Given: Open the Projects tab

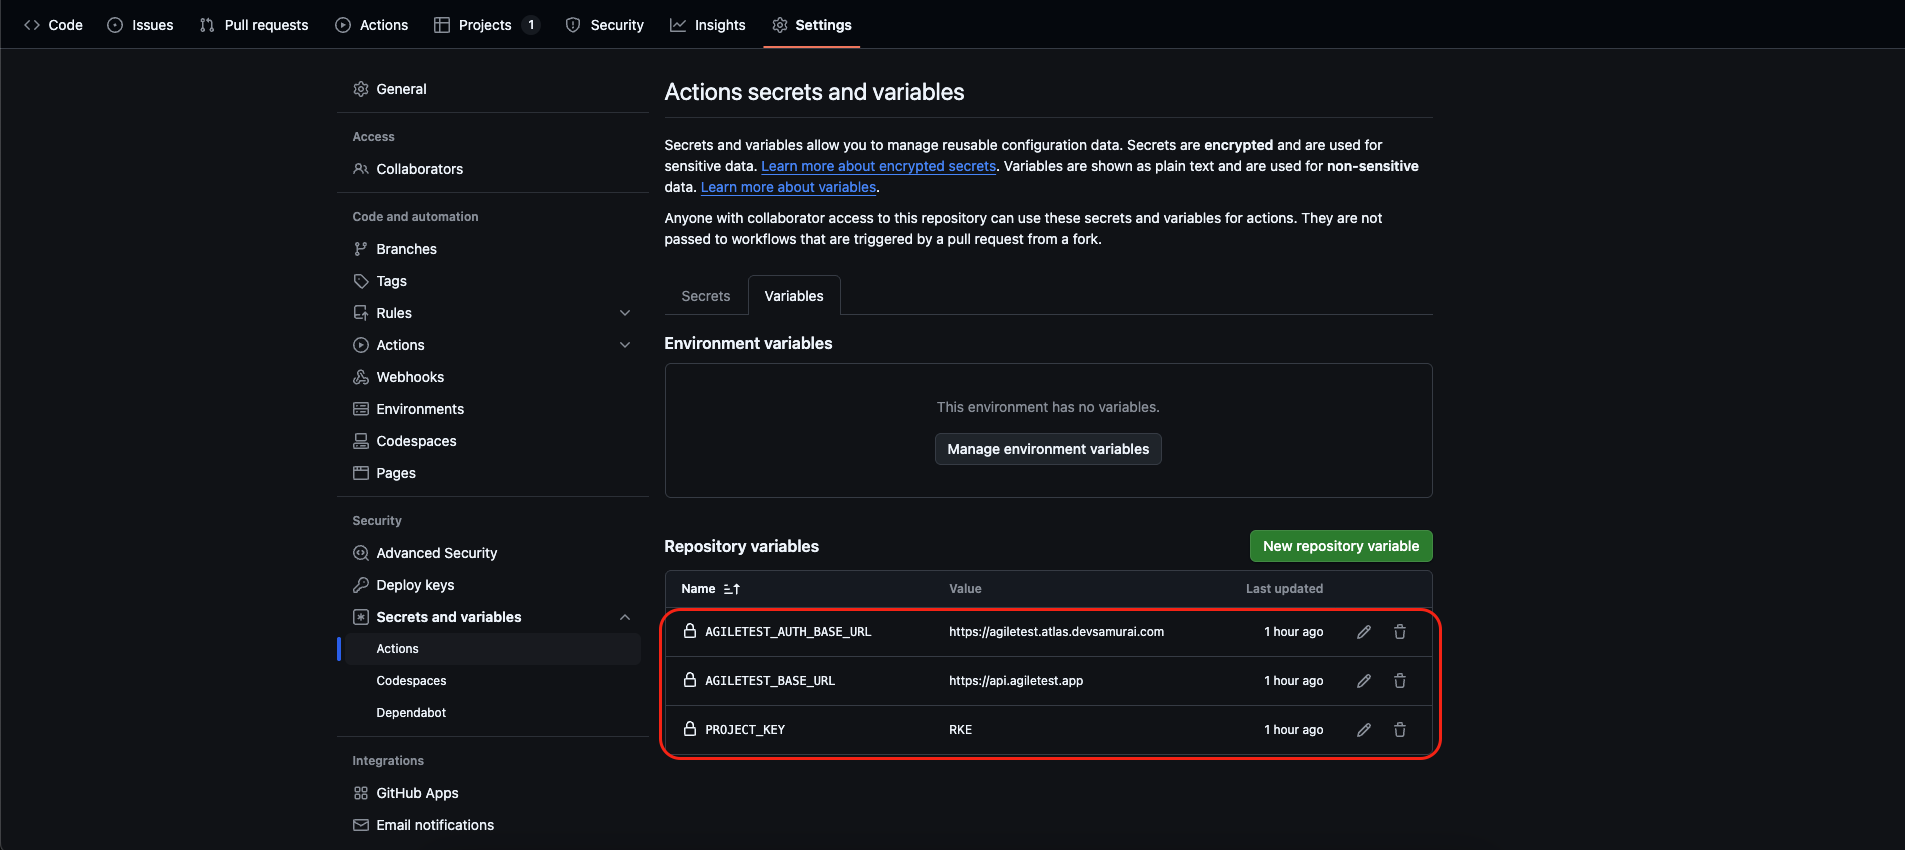Looking at the screenshot, I should tap(487, 25).
